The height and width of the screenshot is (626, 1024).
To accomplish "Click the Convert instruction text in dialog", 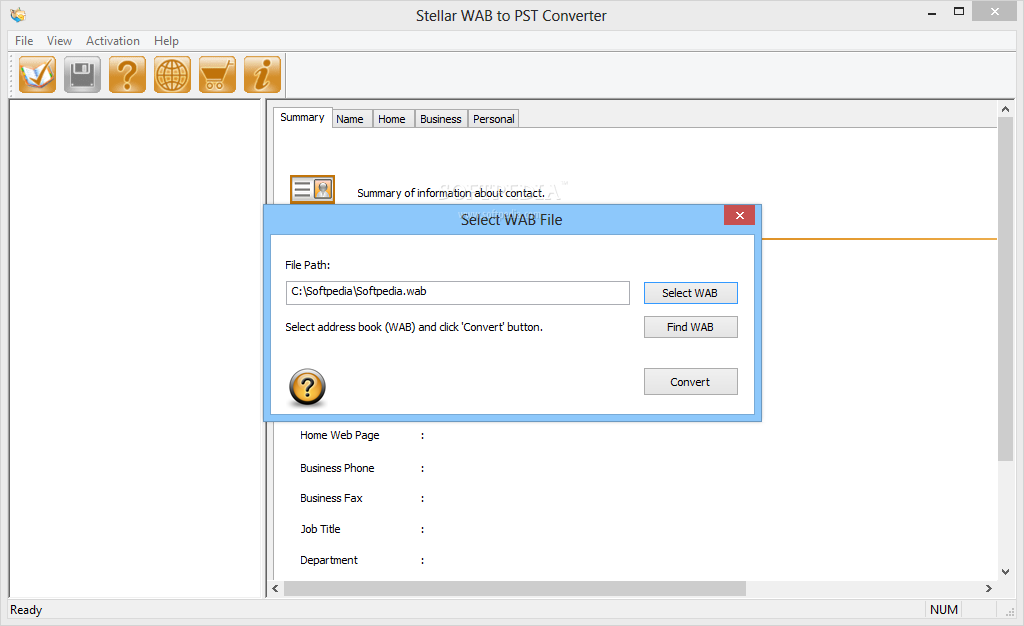I will click(x=414, y=327).
